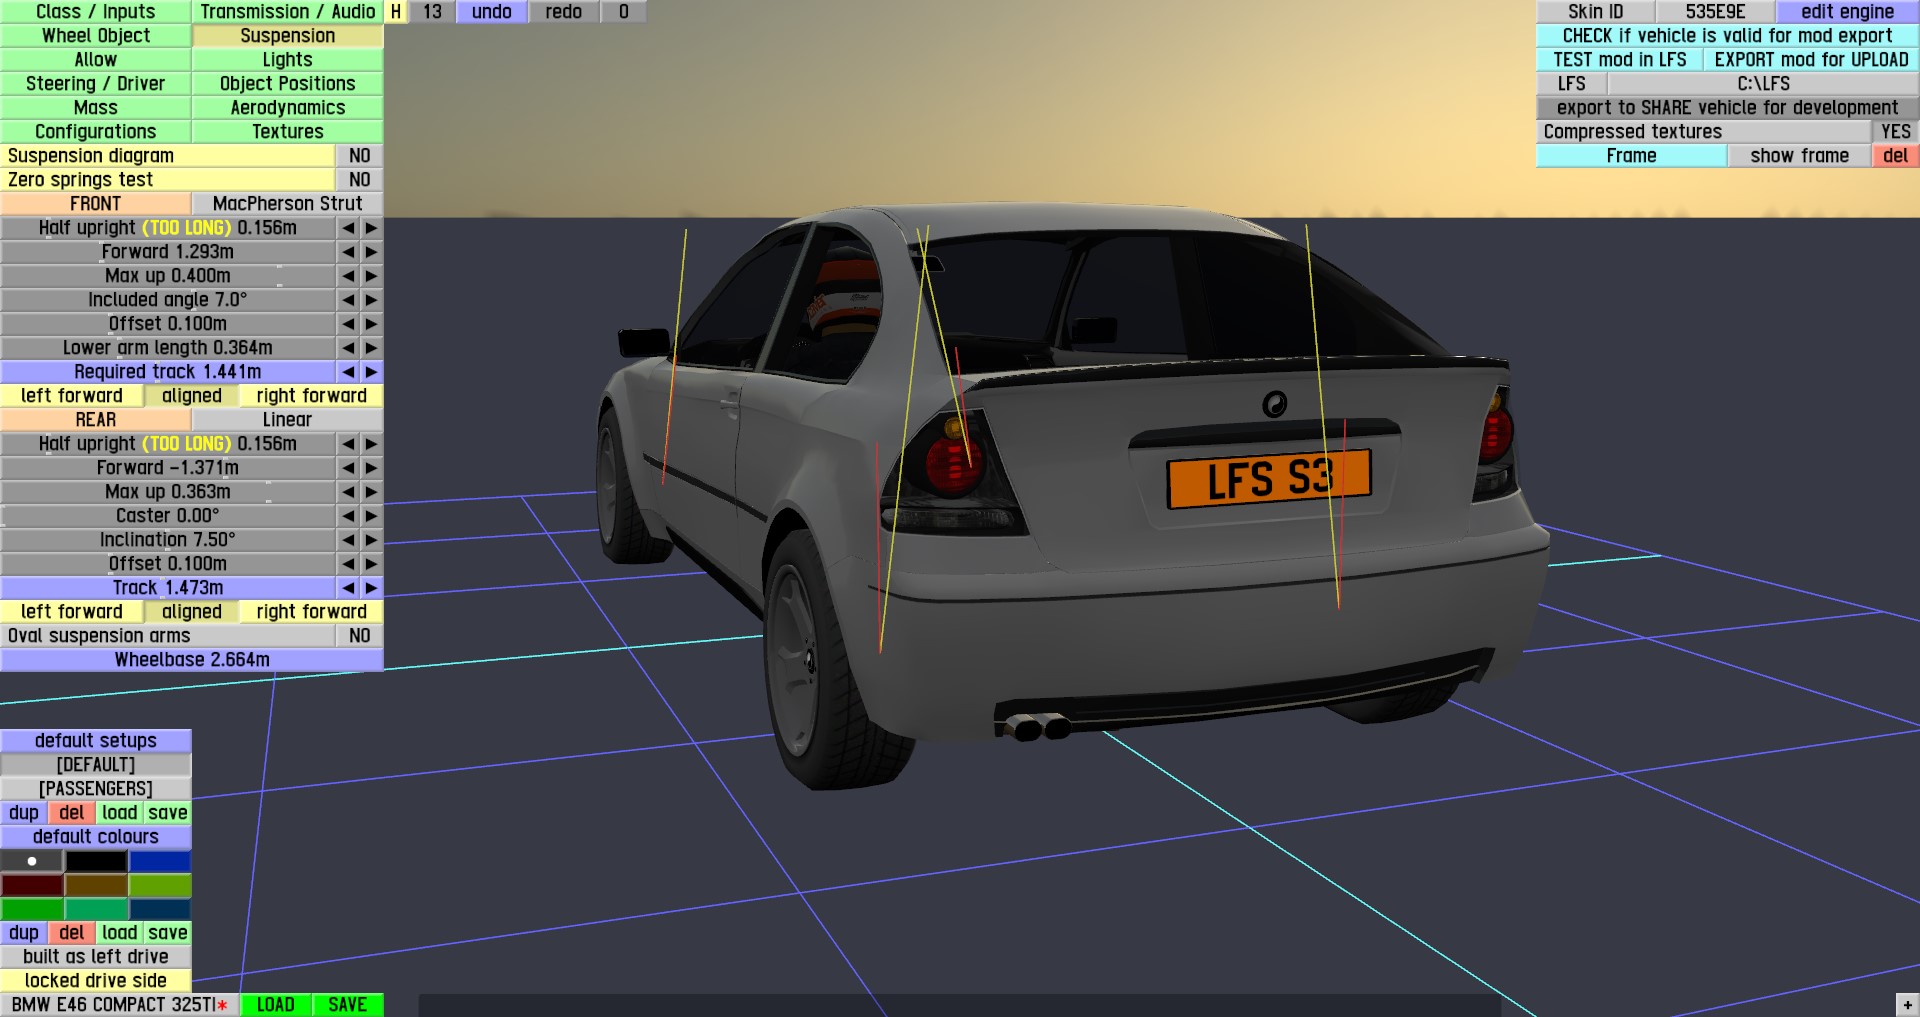
Task: Click EXPORT mod for UPLOAD
Action: (1812, 60)
